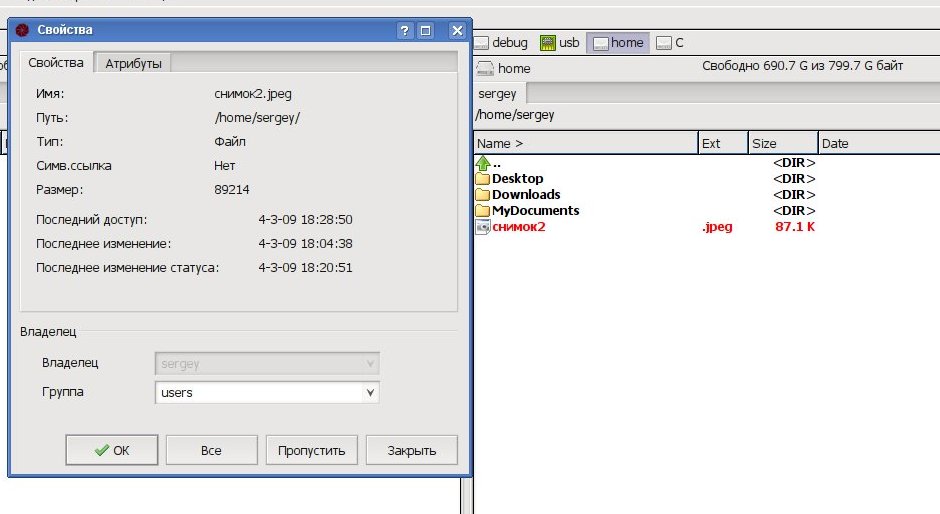Select the Свойства tab

point(56,63)
